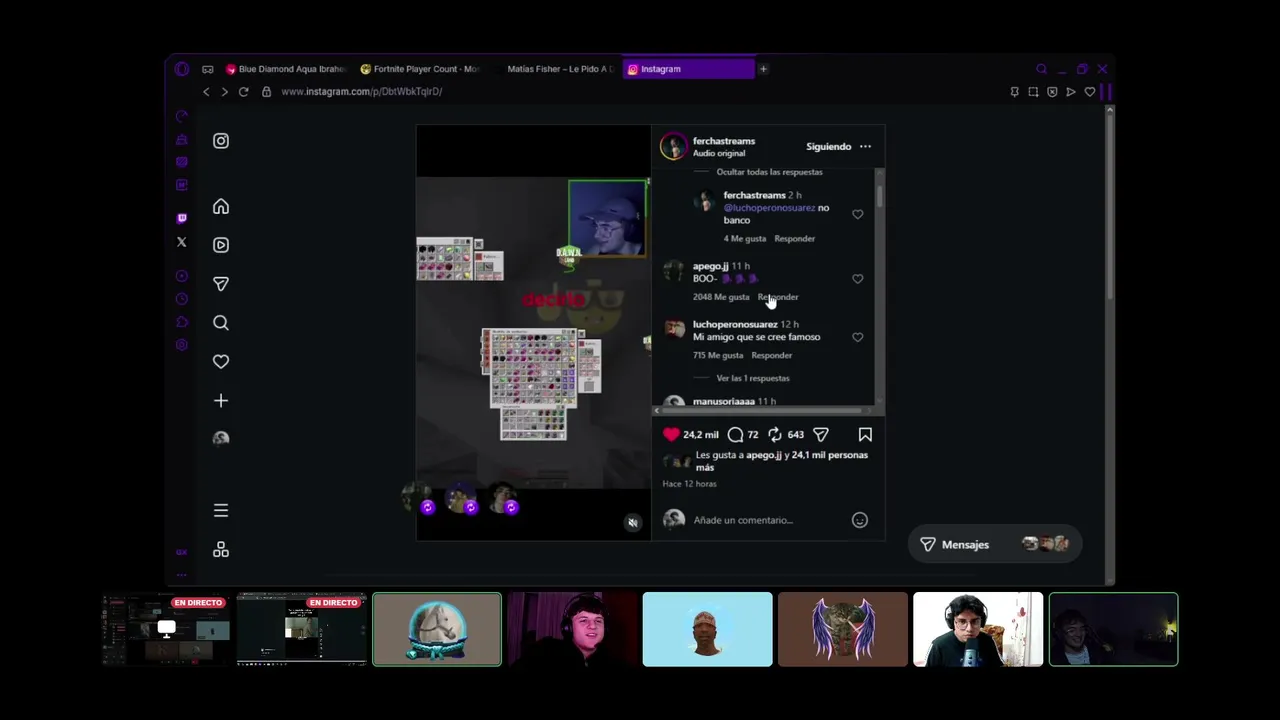Create a new post with plus icon
The width and height of the screenshot is (1280, 720).
[x=221, y=401]
